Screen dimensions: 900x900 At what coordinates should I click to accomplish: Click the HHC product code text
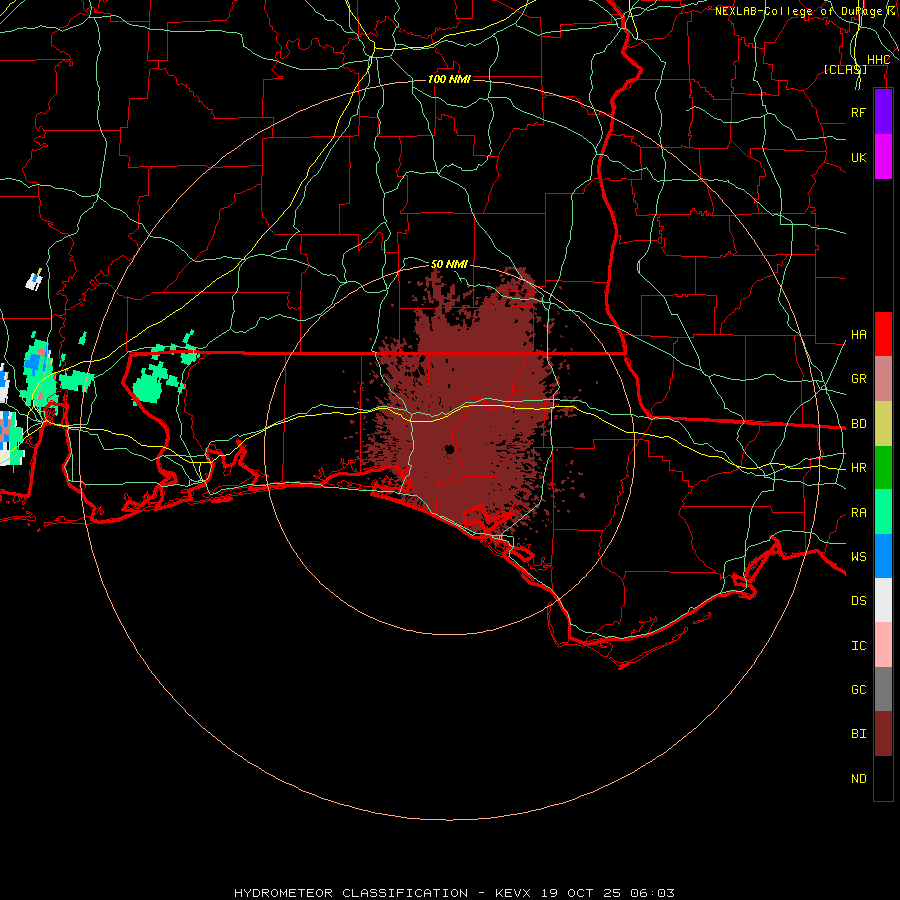tap(878, 60)
